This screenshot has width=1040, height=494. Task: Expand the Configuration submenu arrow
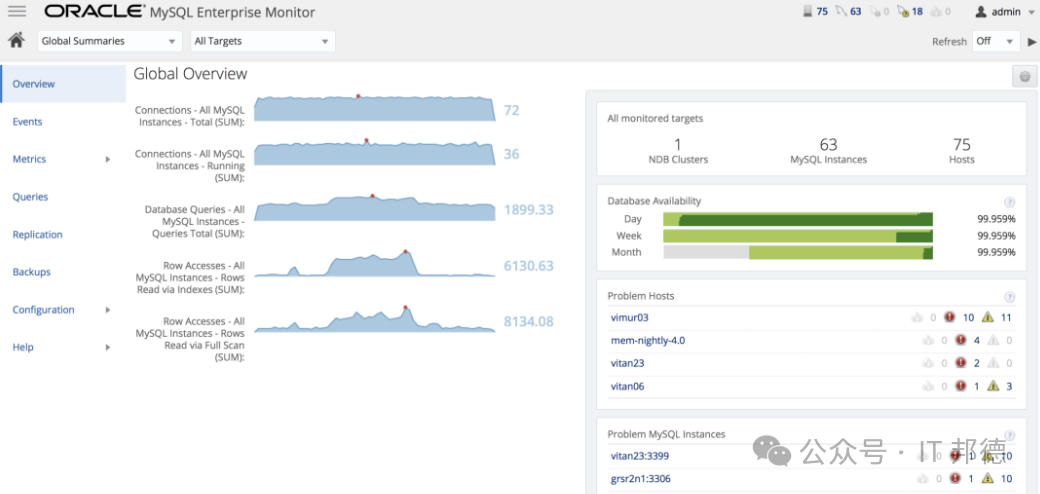[107, 310]
